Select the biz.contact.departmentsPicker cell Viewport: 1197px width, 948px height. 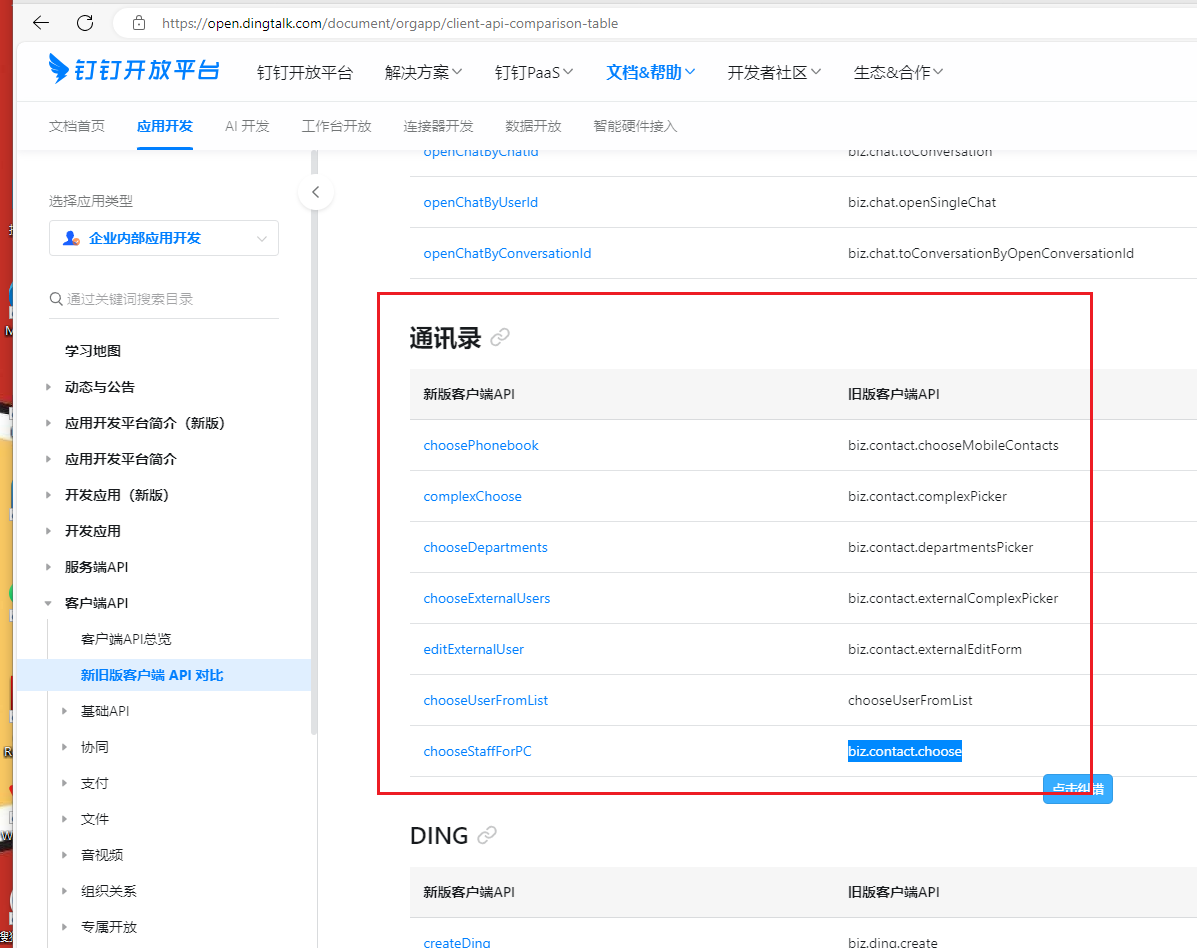940,547
